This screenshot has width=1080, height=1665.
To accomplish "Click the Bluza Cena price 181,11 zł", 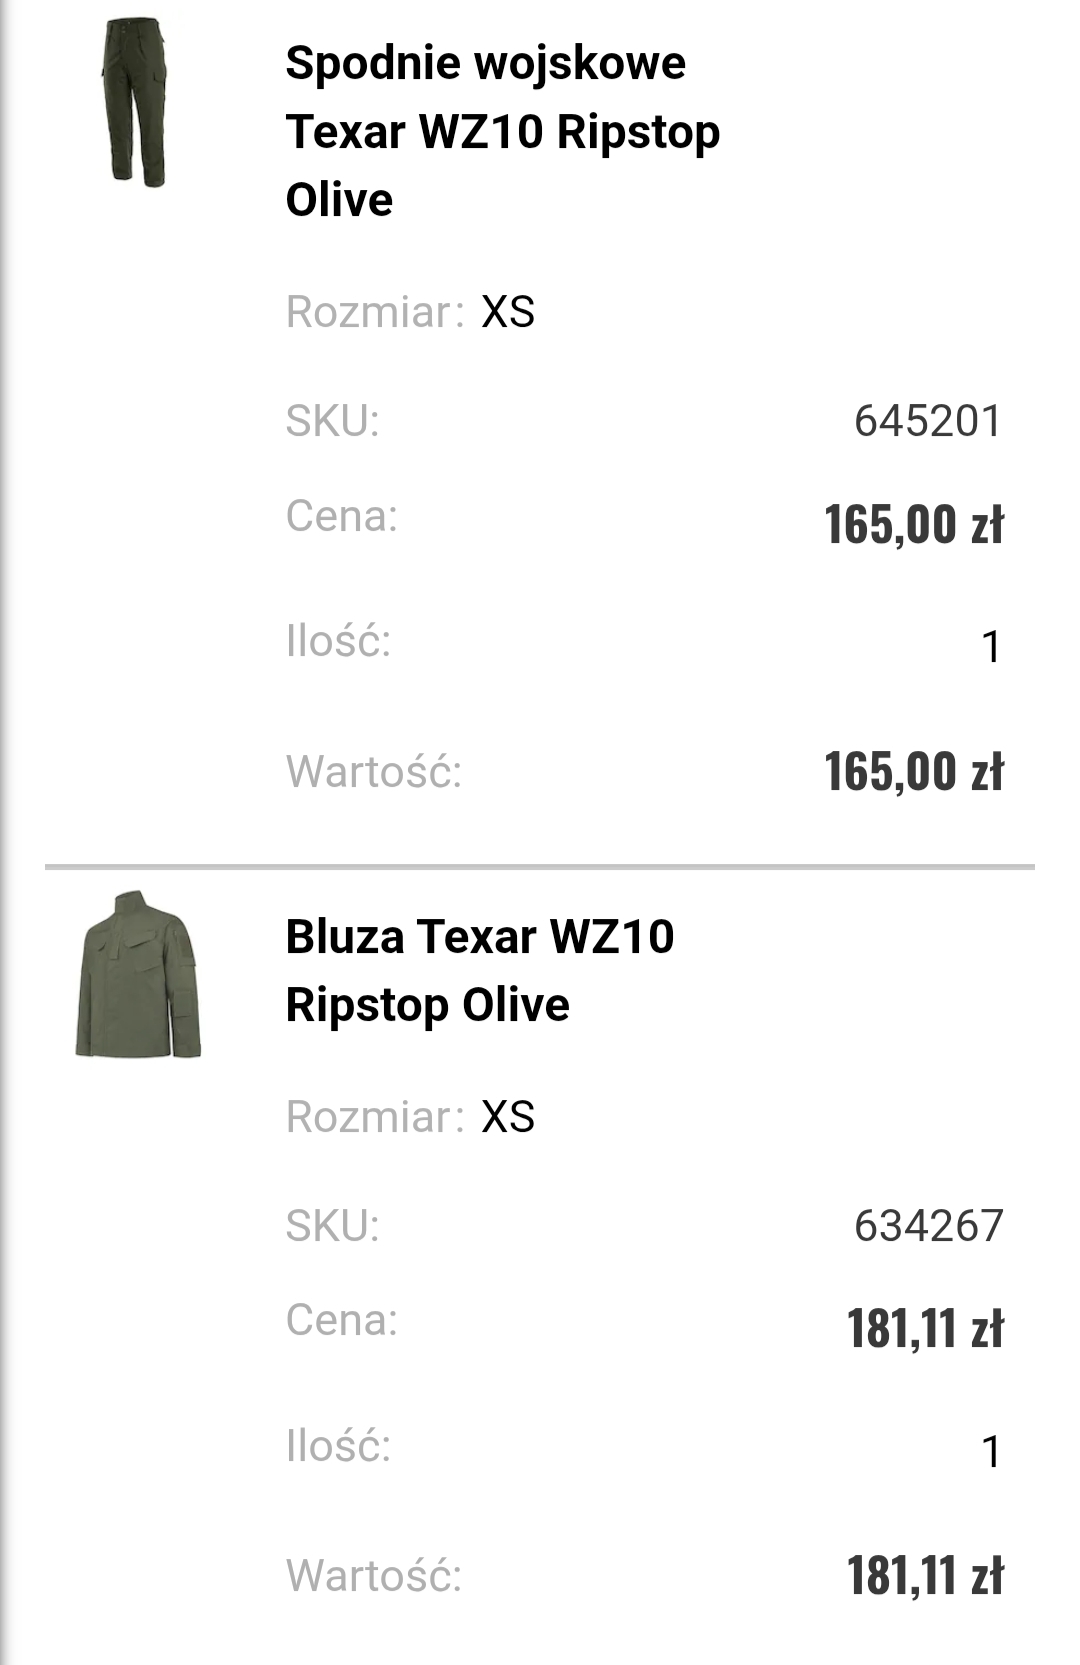I will pos(925,1328).
